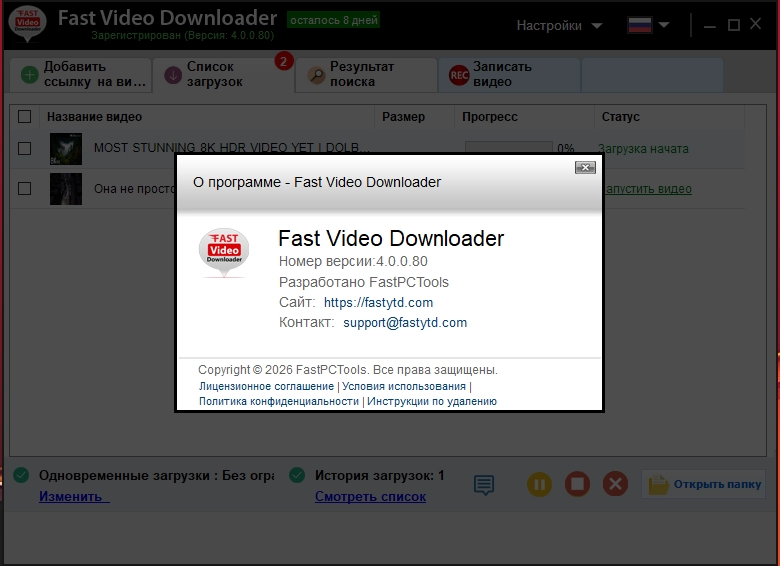Open the Настройки dropdown menu

pyautogui.click(x=560, y=25)
